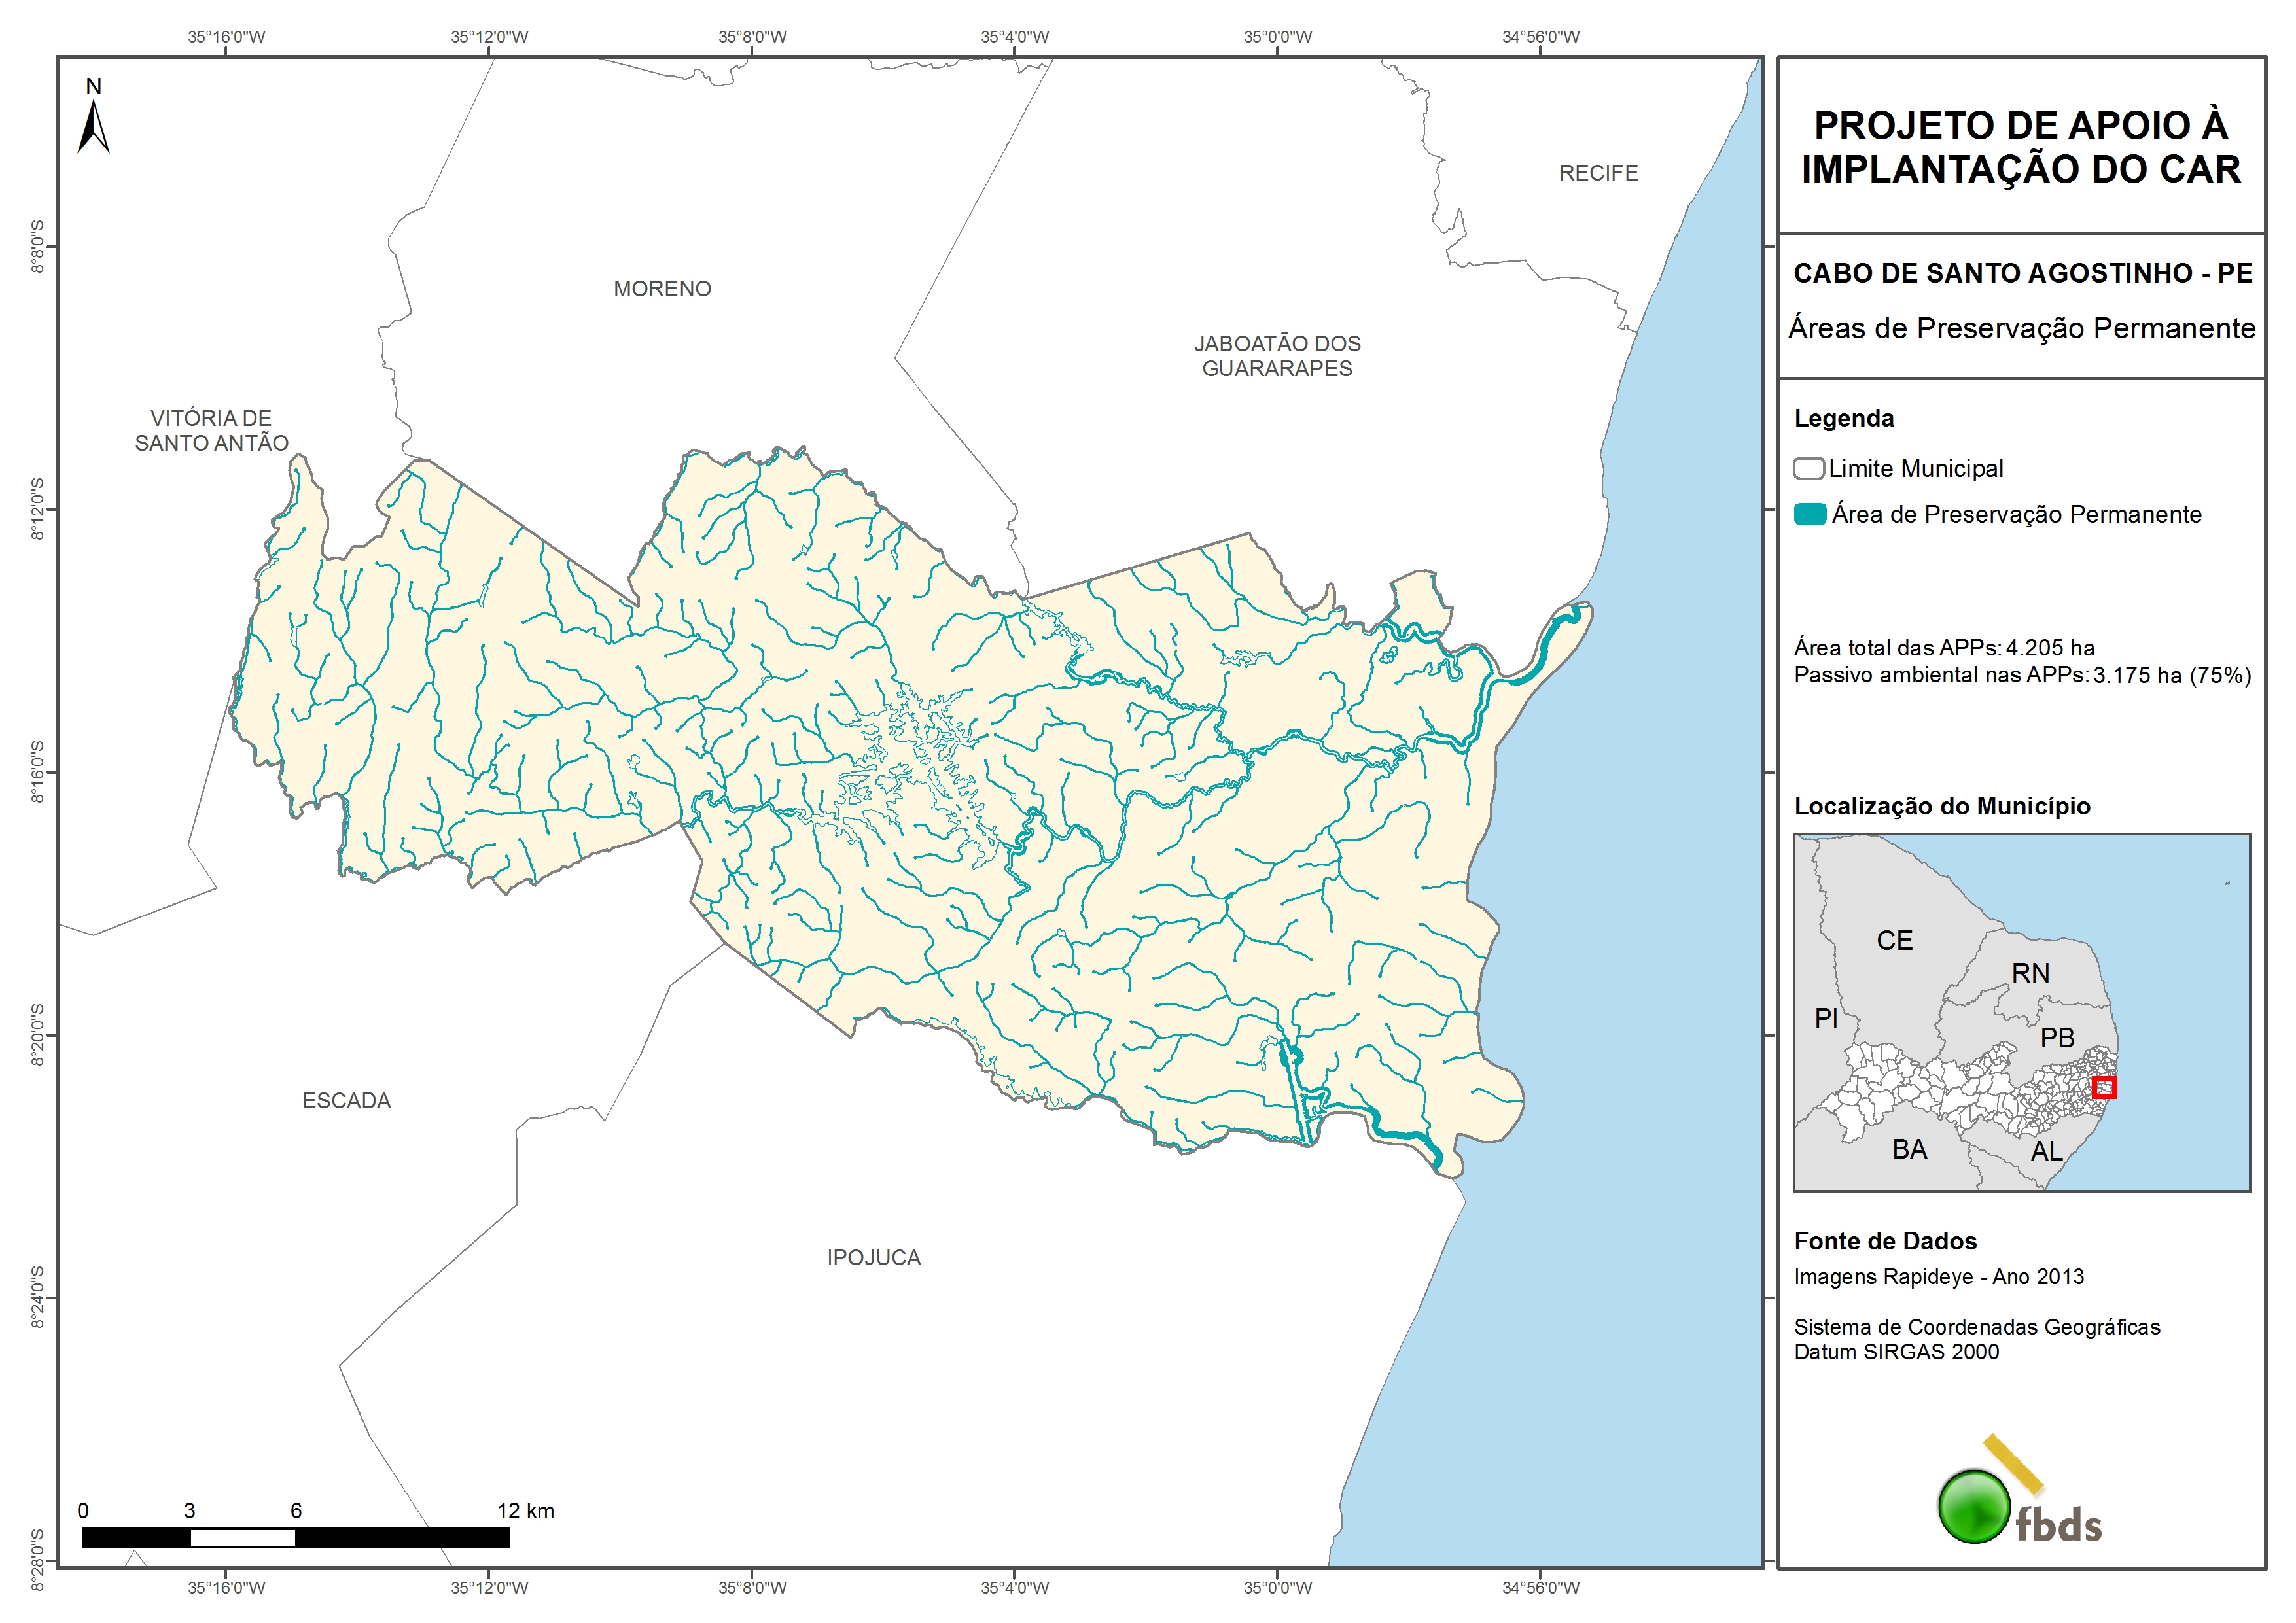Click the red locator square on inset map
This screenshot has width=2296, height=1623.
point(2104,1087)
